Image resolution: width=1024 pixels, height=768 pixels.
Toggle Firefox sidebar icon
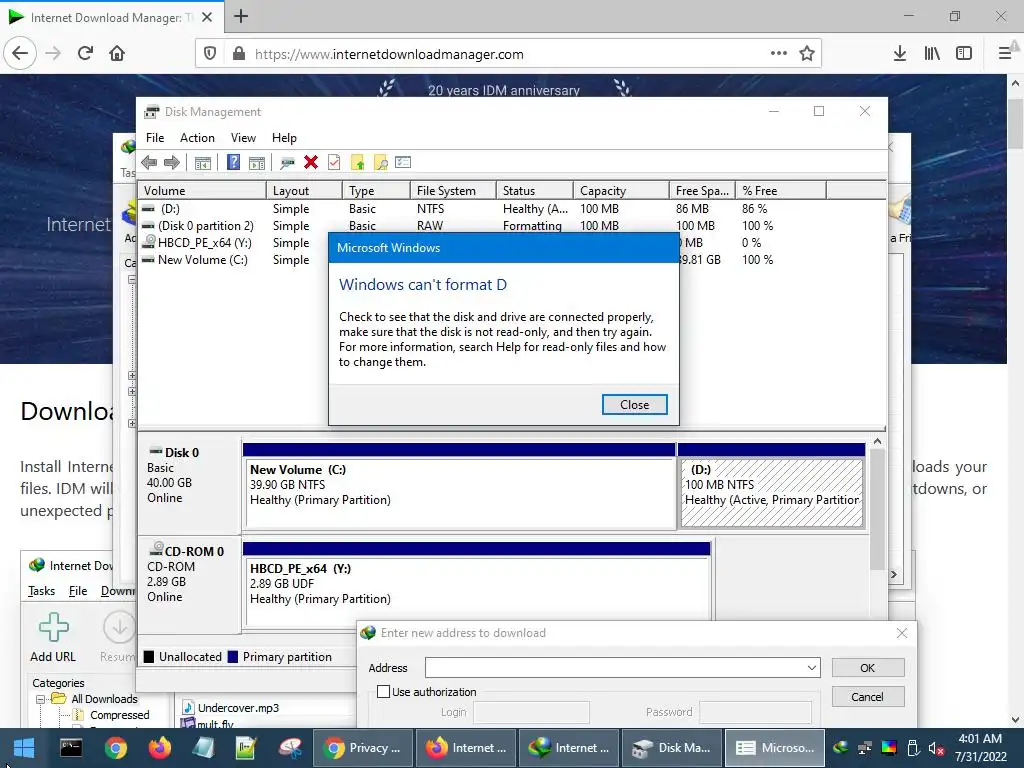(964, 54)
